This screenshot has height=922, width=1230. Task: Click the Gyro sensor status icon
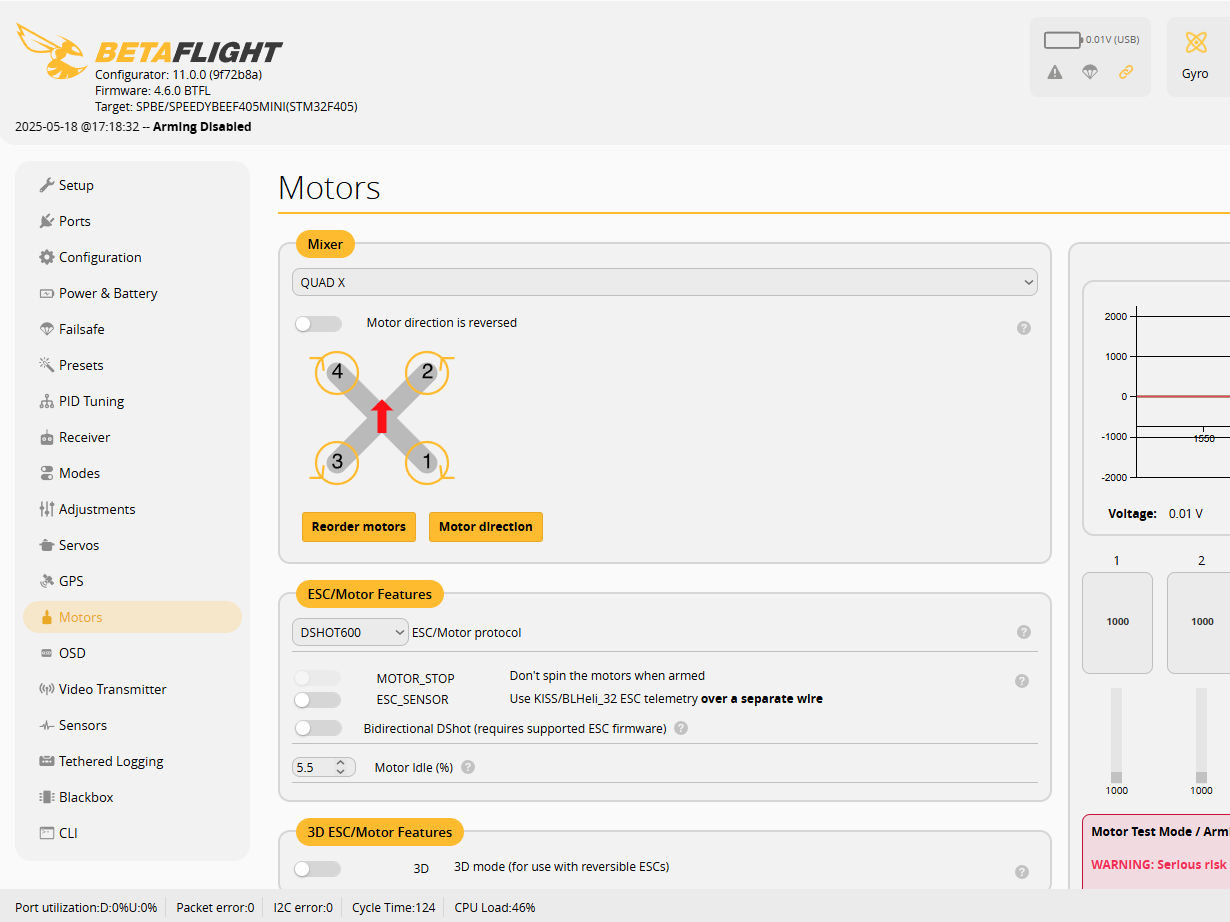coord(1196,44)
